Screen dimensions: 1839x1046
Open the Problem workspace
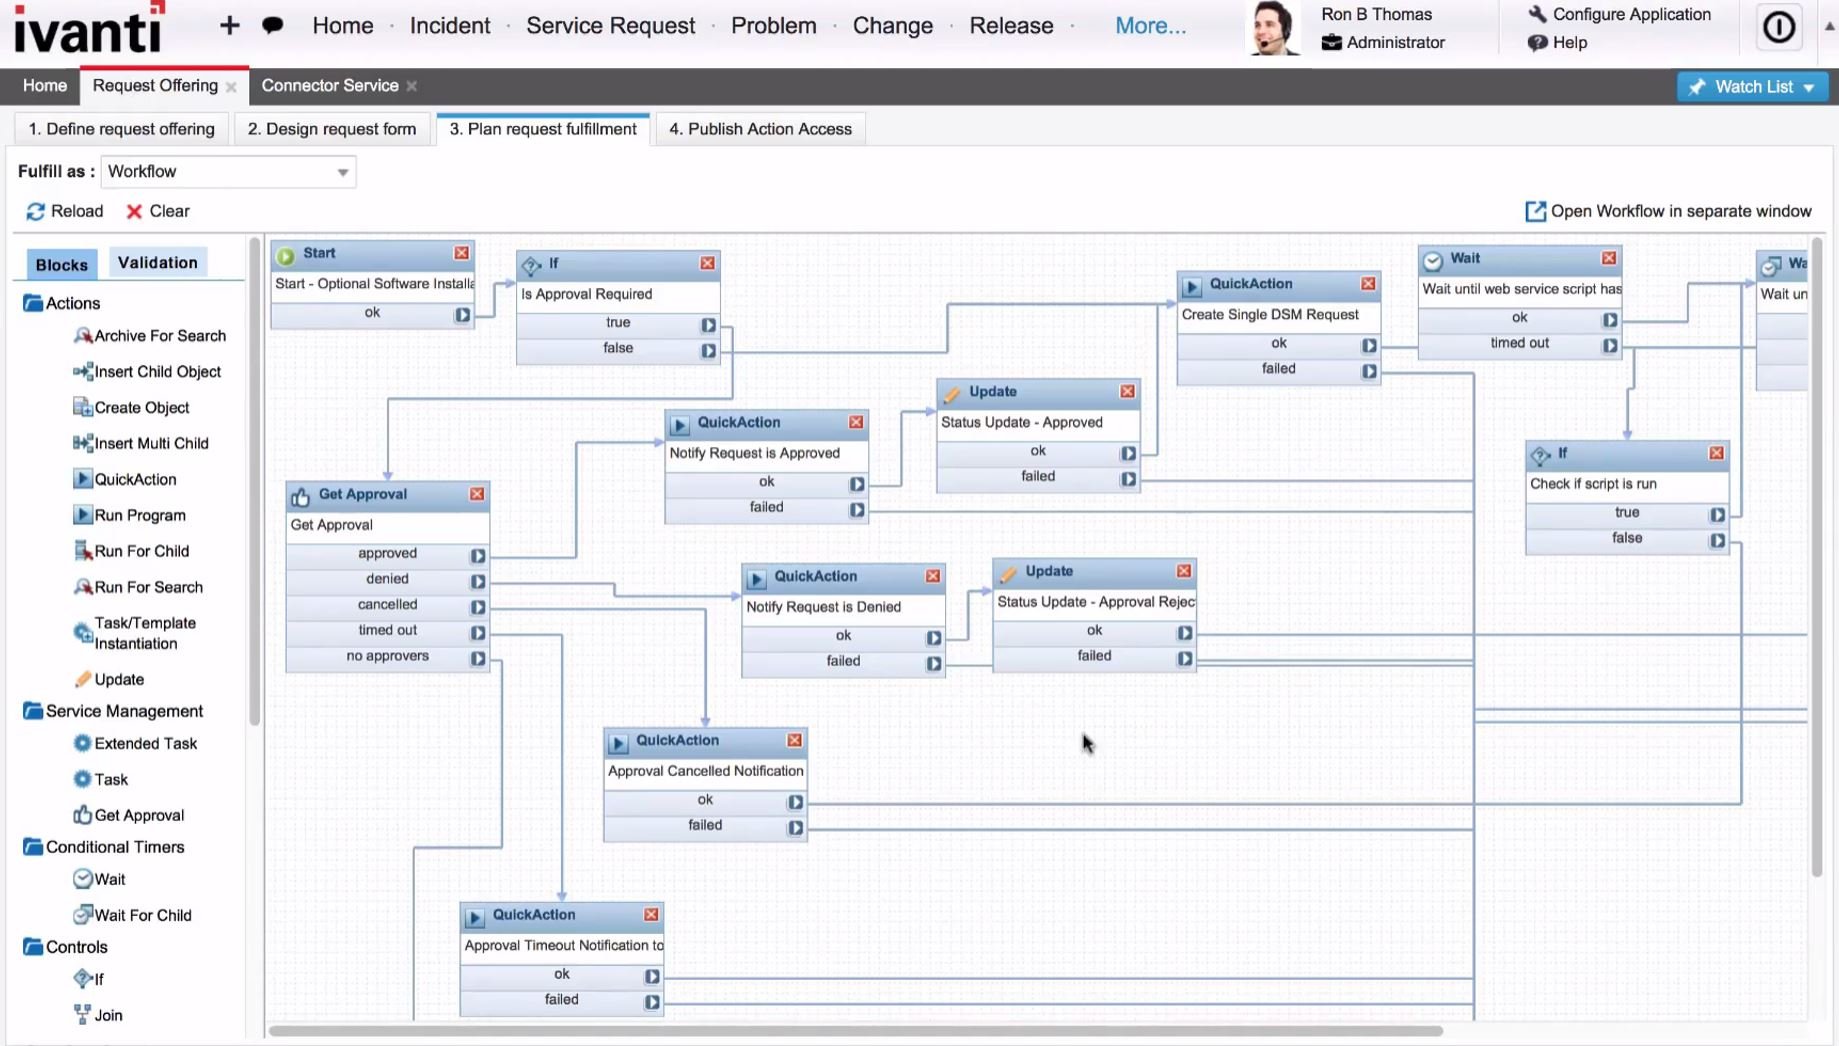pos(774,26)
